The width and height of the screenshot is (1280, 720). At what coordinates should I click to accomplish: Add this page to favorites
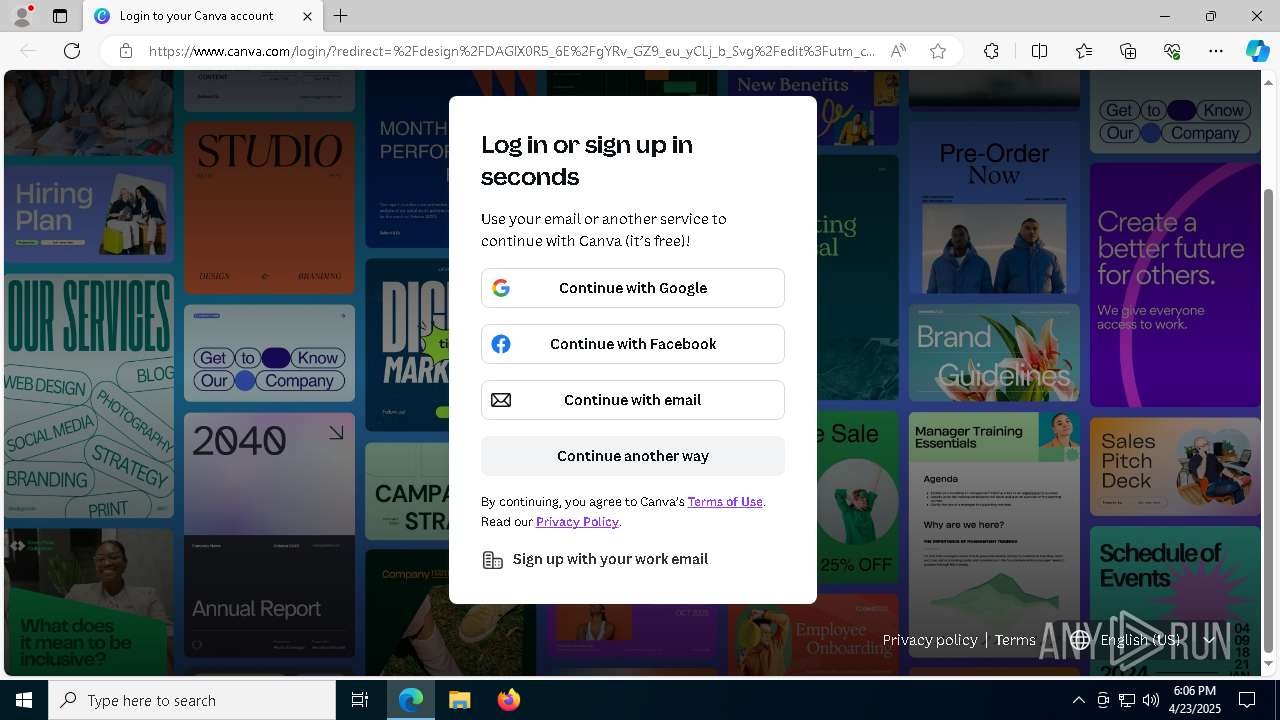click(x=938, y=51)
